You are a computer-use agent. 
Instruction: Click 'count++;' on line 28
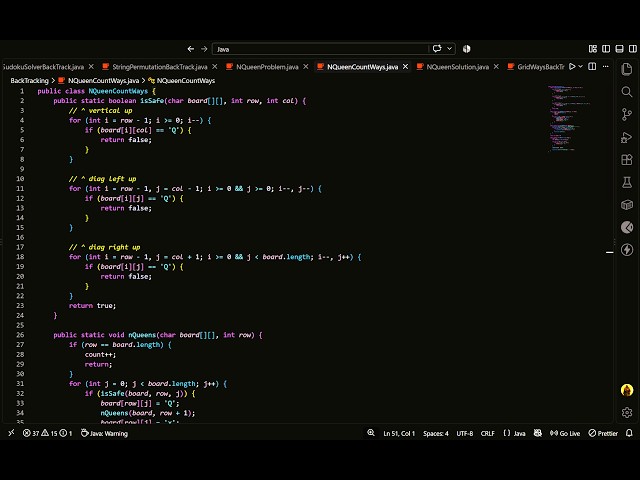[100, 354]
